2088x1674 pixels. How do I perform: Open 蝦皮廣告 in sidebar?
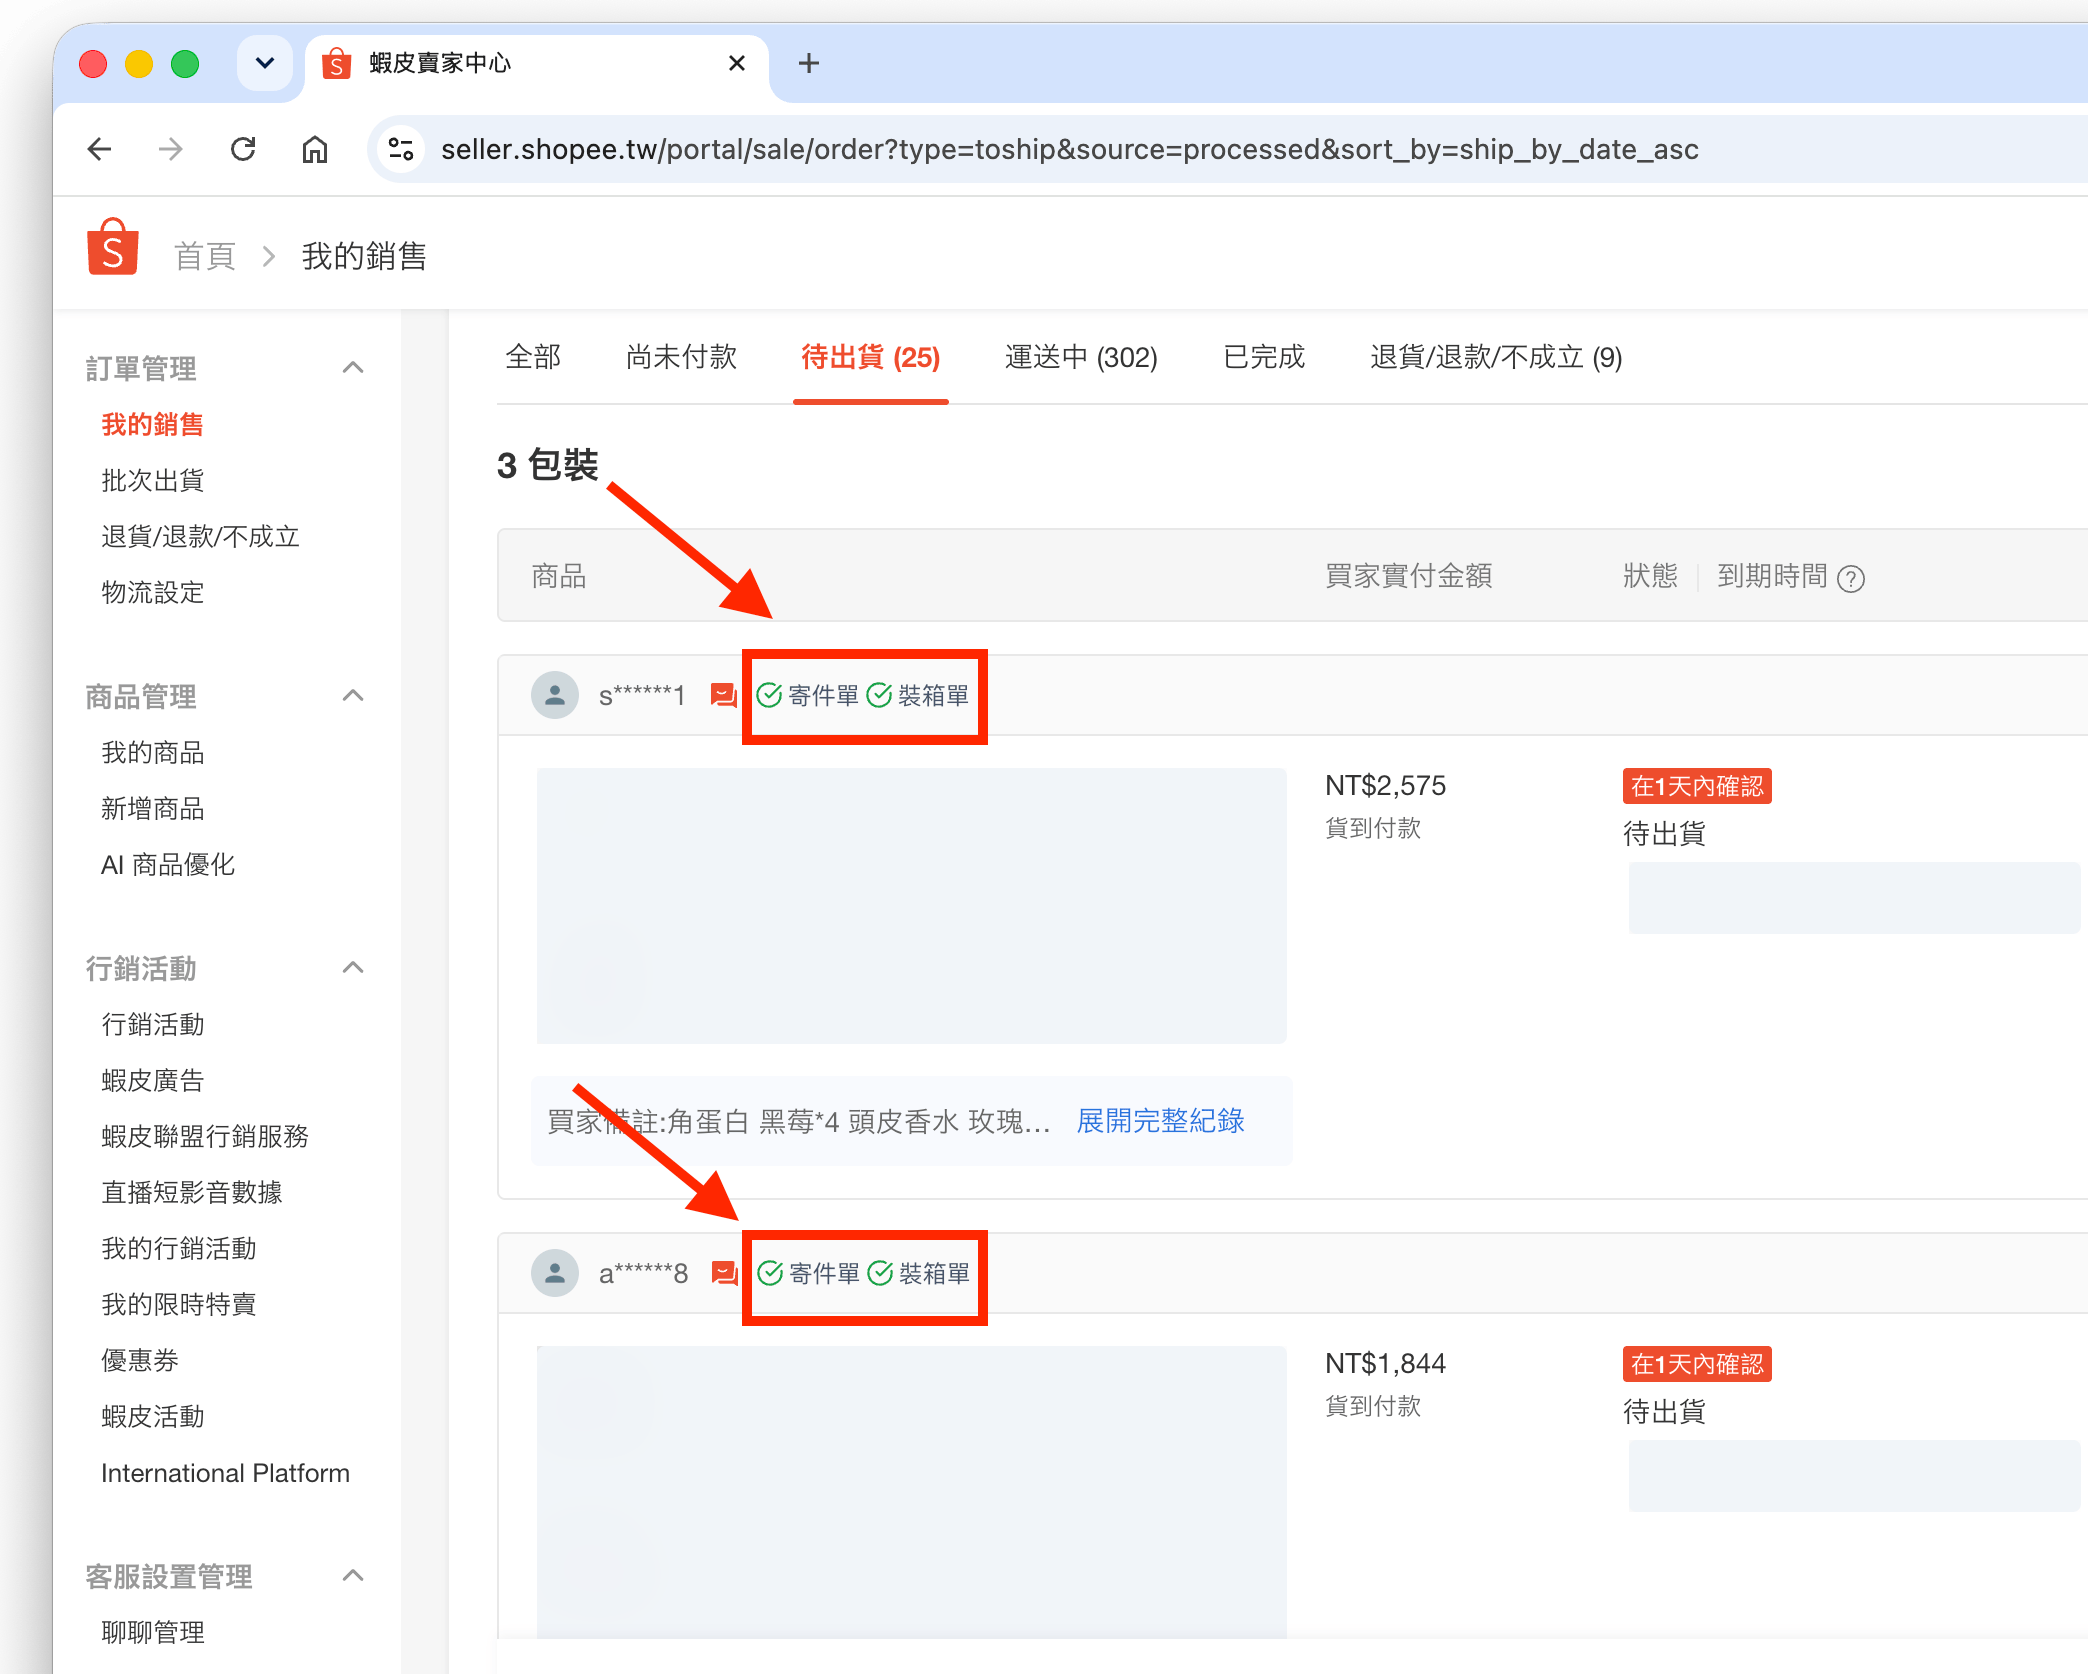click(152, 1081)
